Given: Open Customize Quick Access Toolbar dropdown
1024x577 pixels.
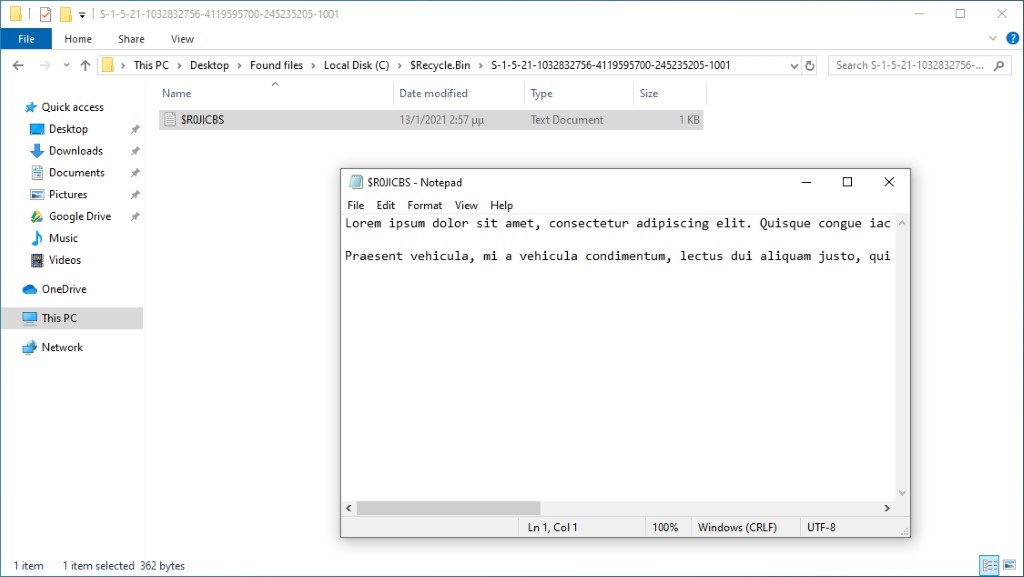Looking at the screenshot, I should 82,14.
